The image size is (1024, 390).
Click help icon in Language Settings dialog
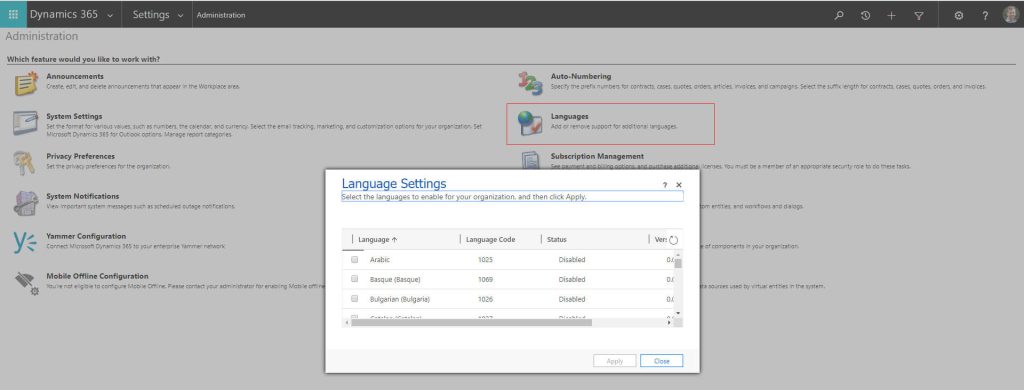click(665, 186)
